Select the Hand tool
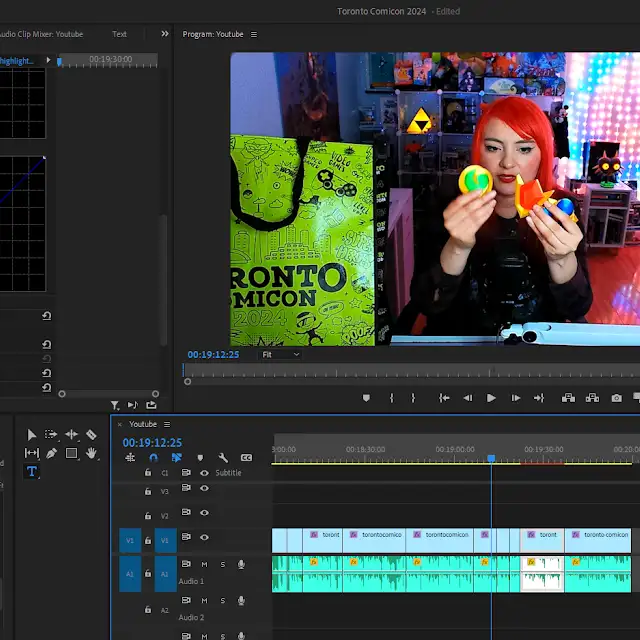The width and height of the screenshot is (640, 640). tap(91, 453)
